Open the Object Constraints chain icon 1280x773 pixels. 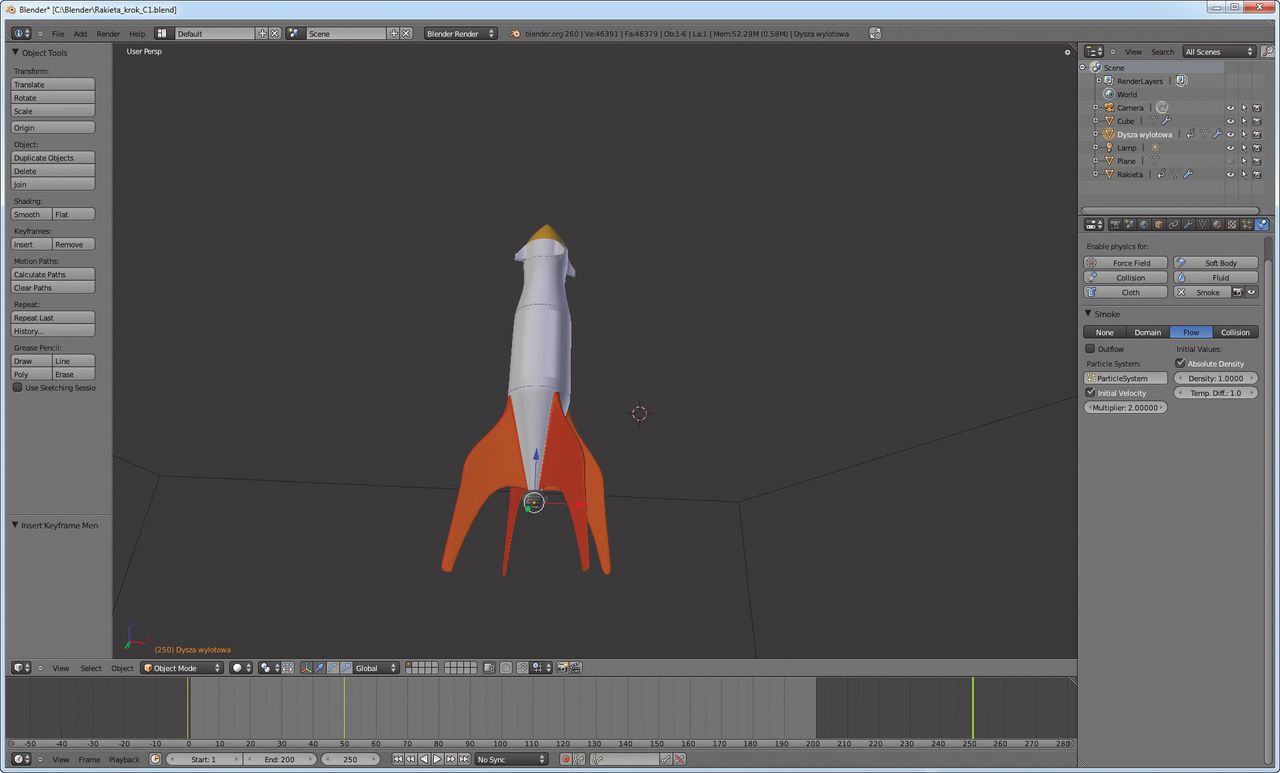[x=1173, y=224]
